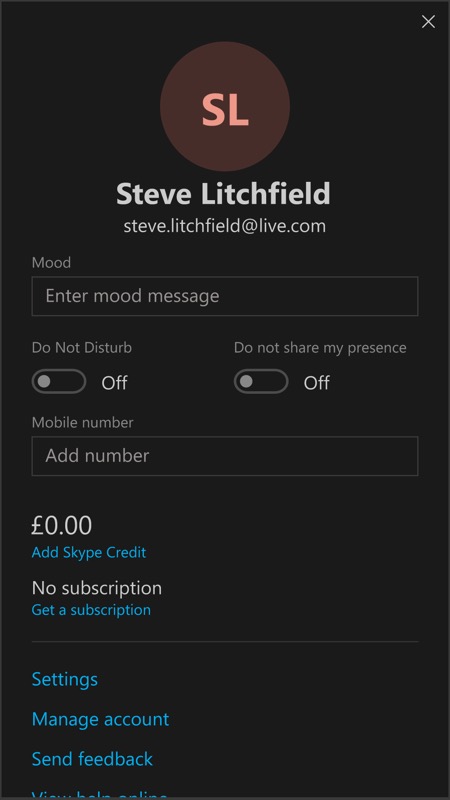Screen dimensions: 450x800
Task: Click the Add number mobile field
Action: coord(225,456)
